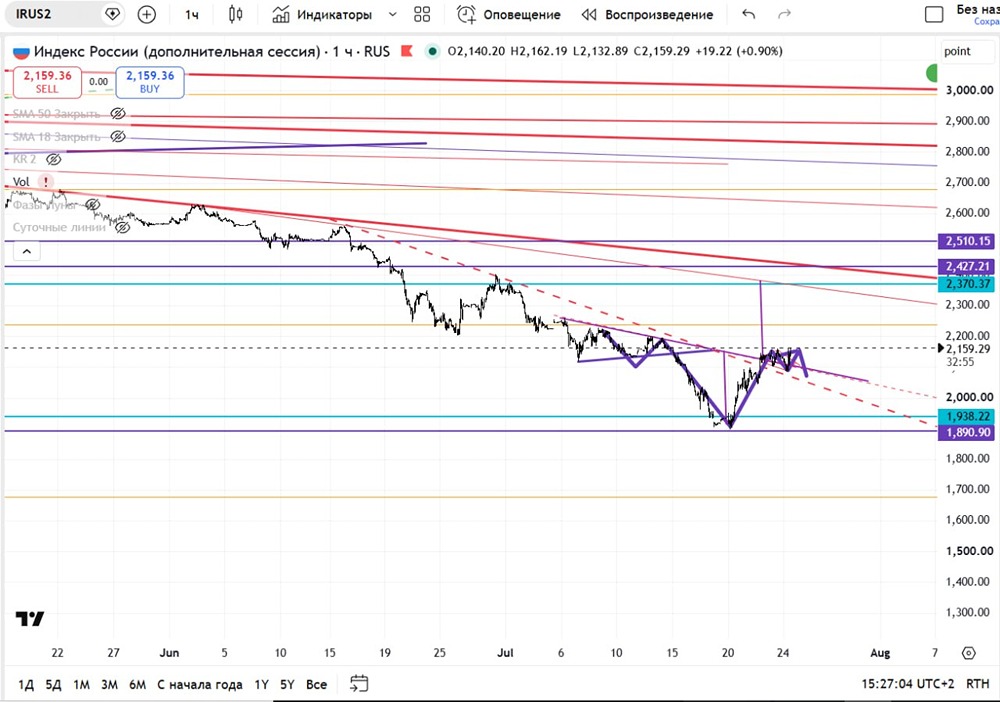
Task: Click the BUY 2,159.36 button
Action: [x=150, y=82]
